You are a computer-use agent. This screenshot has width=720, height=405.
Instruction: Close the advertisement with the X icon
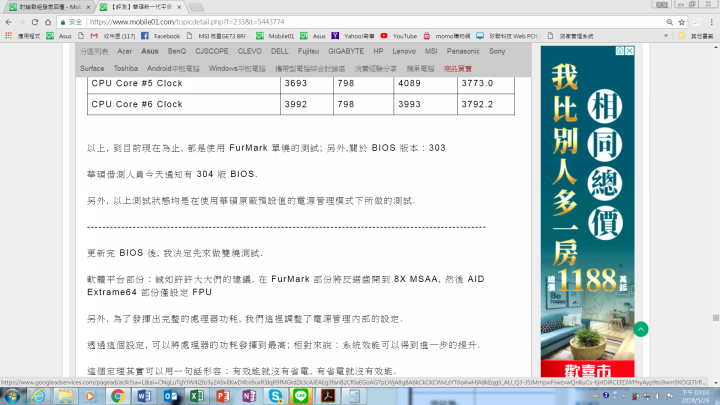(630, 51)
